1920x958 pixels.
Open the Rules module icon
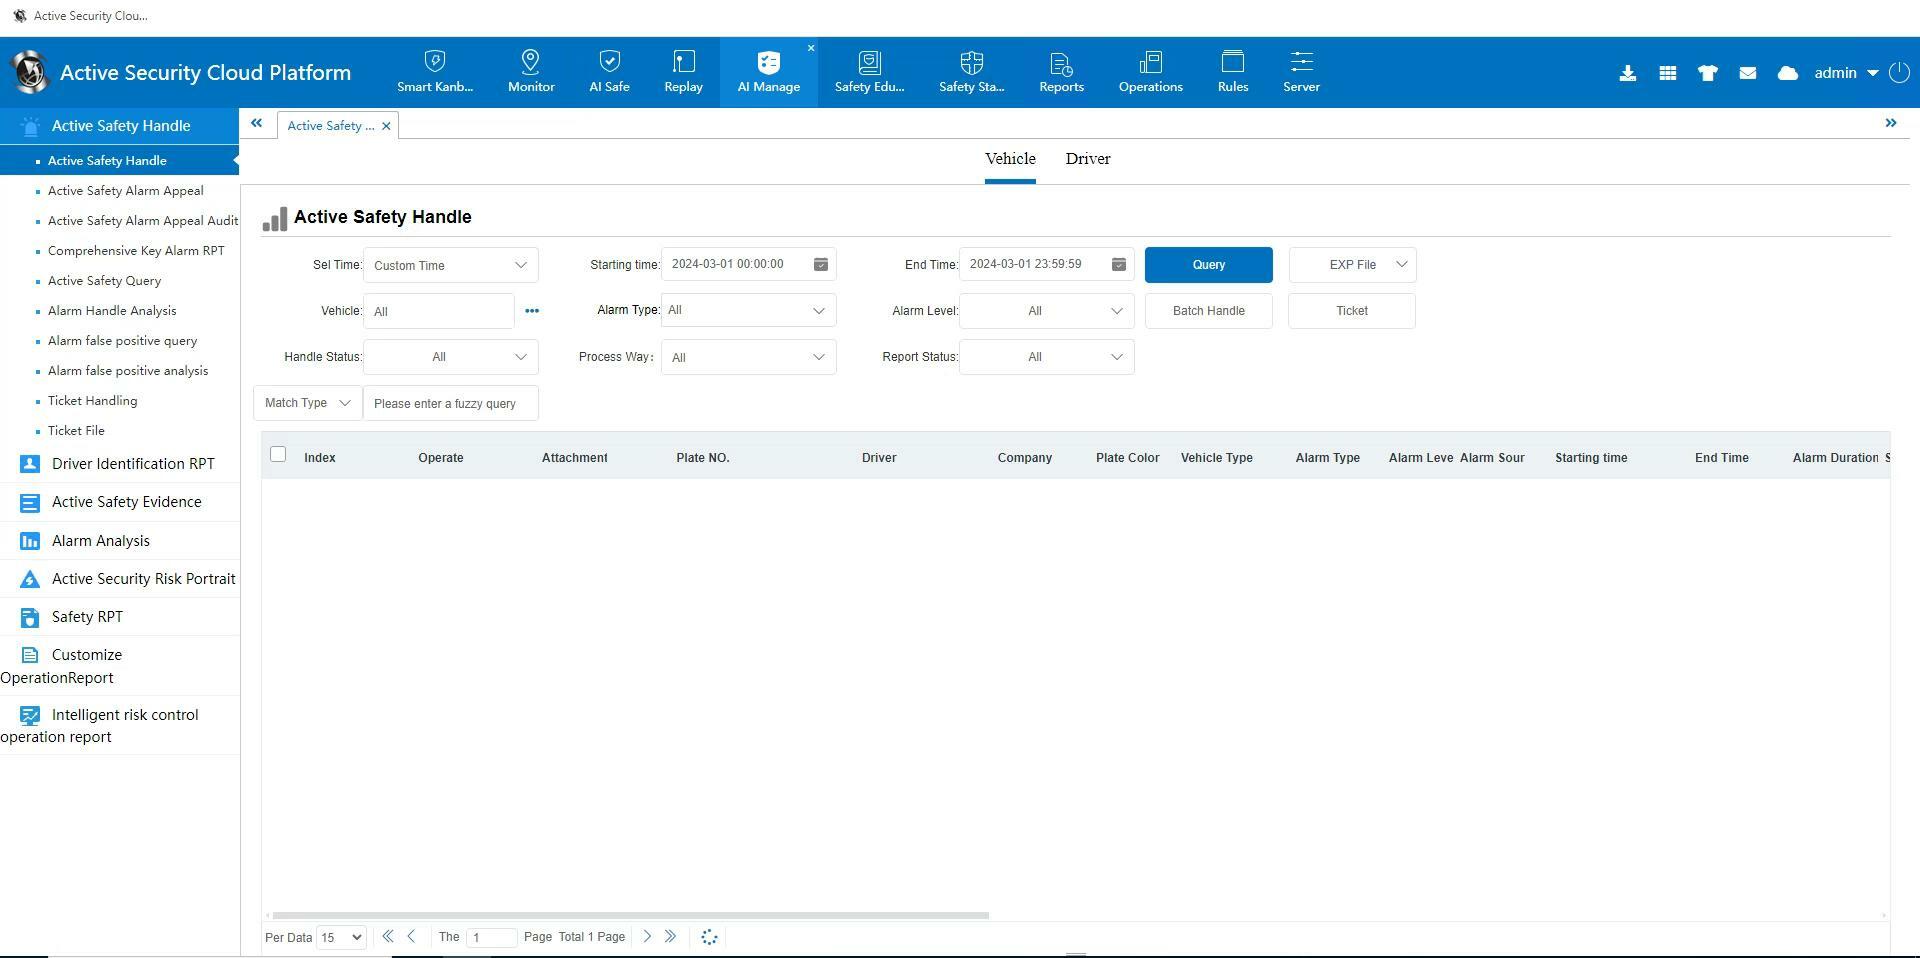(x=1232, y=62)
